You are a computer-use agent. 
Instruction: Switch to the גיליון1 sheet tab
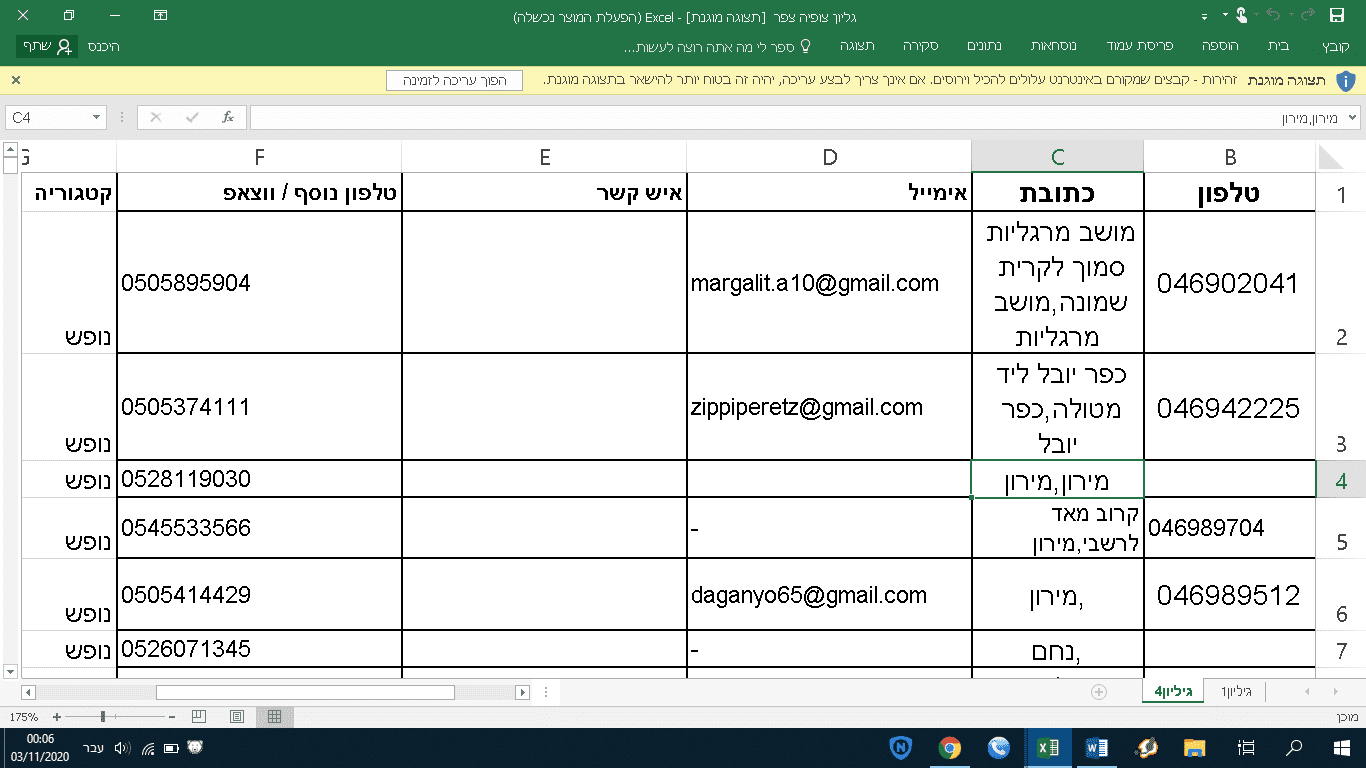pyautogui.click(x=1236, y=691)
